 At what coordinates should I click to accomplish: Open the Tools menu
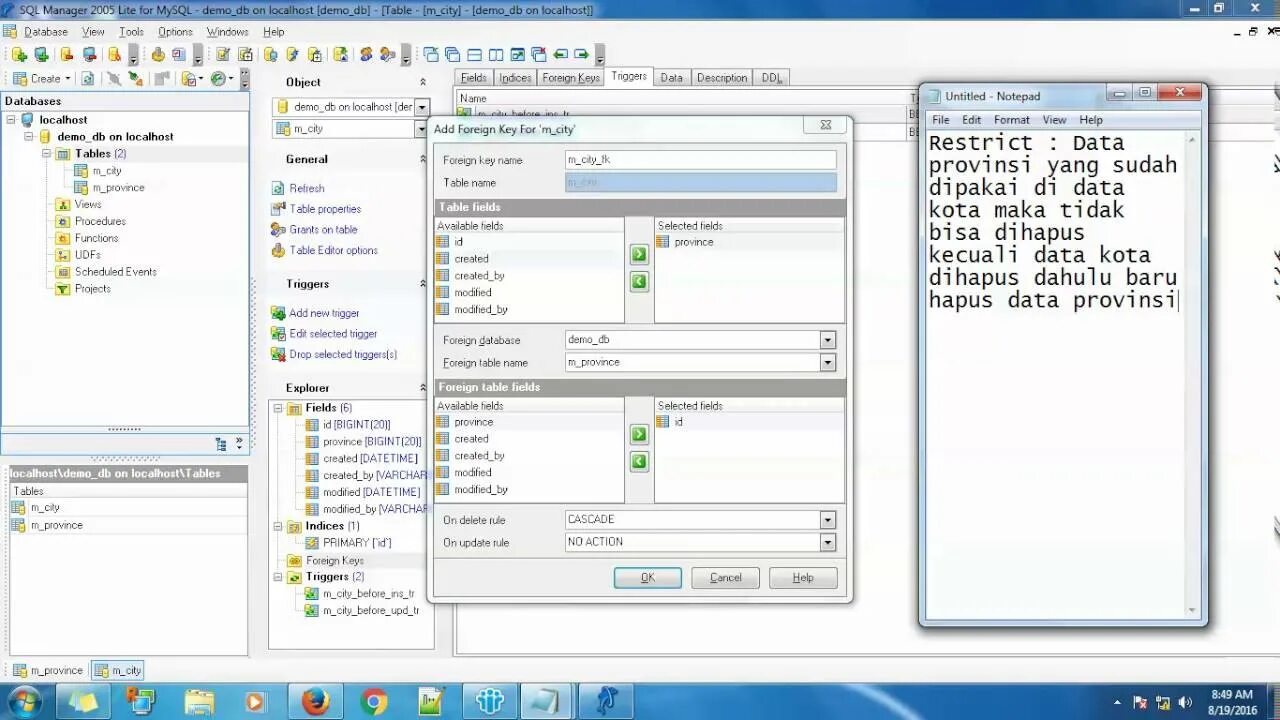pyautogui.click(x=131, y=32)
